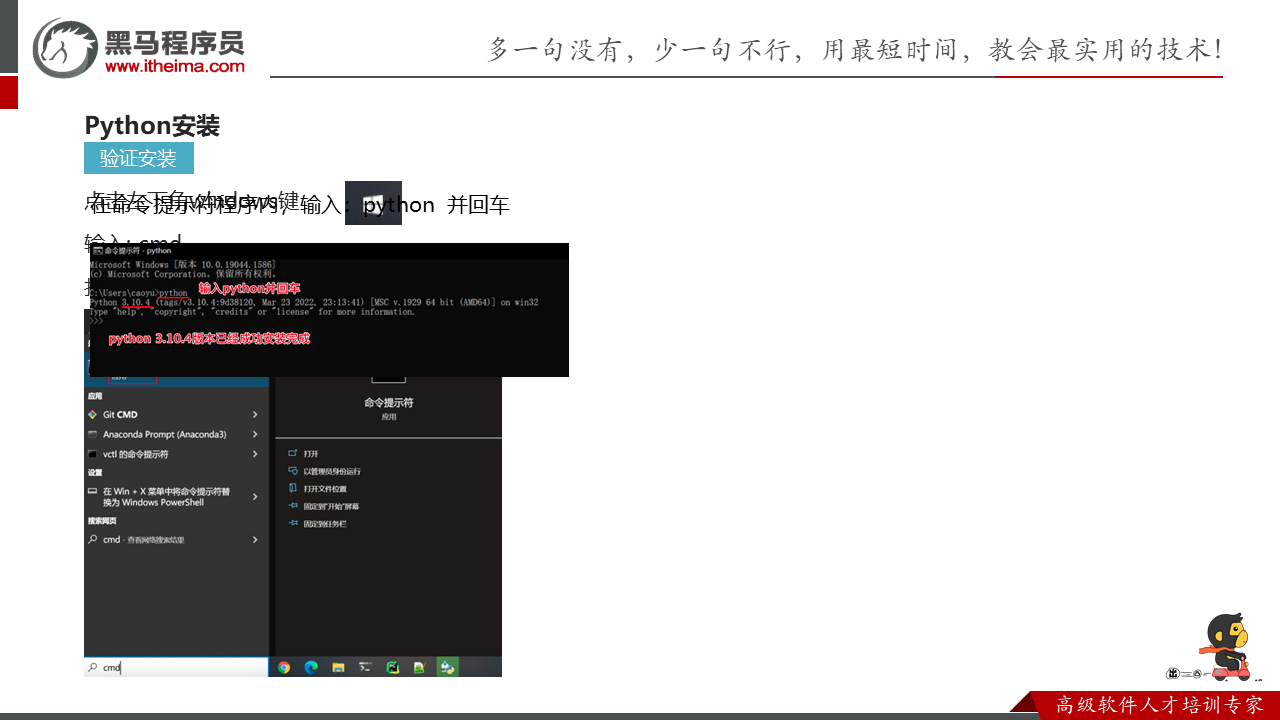
Task: Expand the Git CMD result arrow
Action: [255, 415]
